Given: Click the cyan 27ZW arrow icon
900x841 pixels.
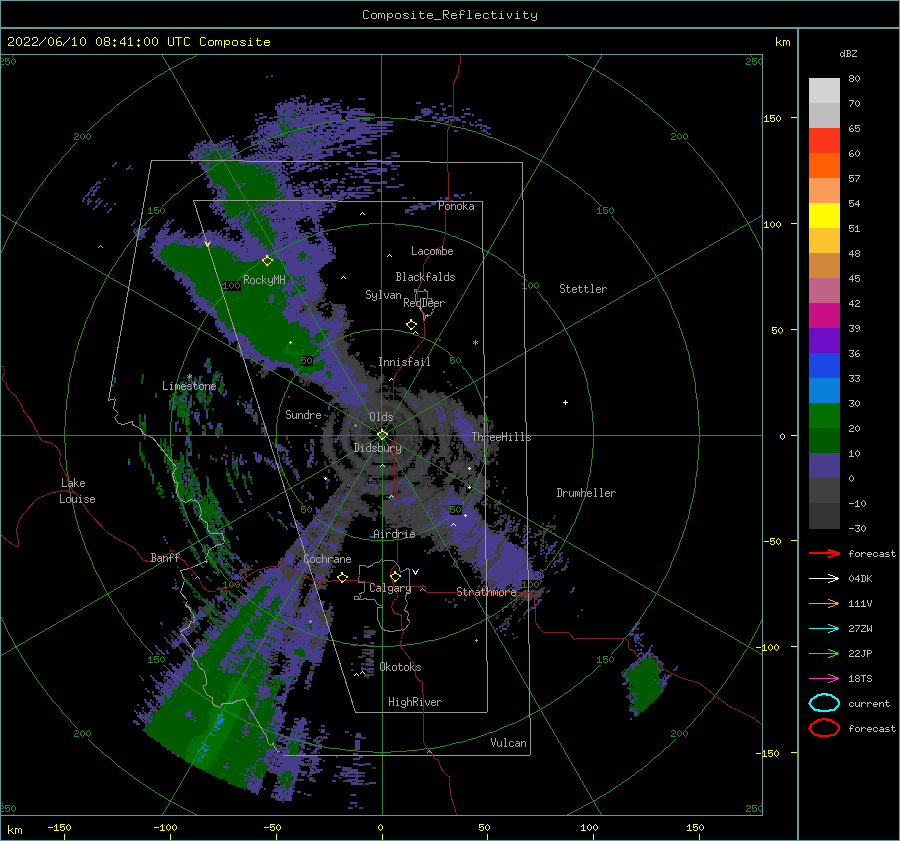Looking at the screenshot, I should click(x=824, y=629).
